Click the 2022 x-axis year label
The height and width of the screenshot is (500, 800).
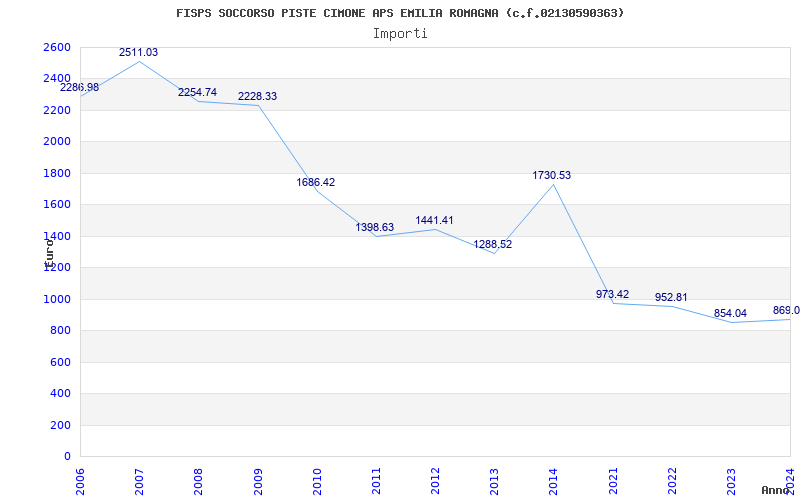pyautogui.click(x=672, y=481)
